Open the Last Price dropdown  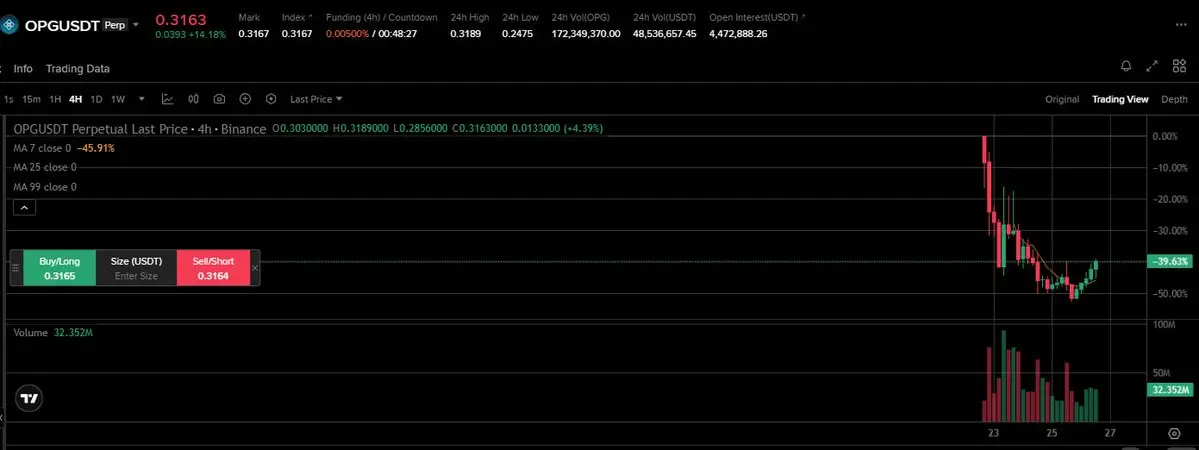(x=316, y=99)
